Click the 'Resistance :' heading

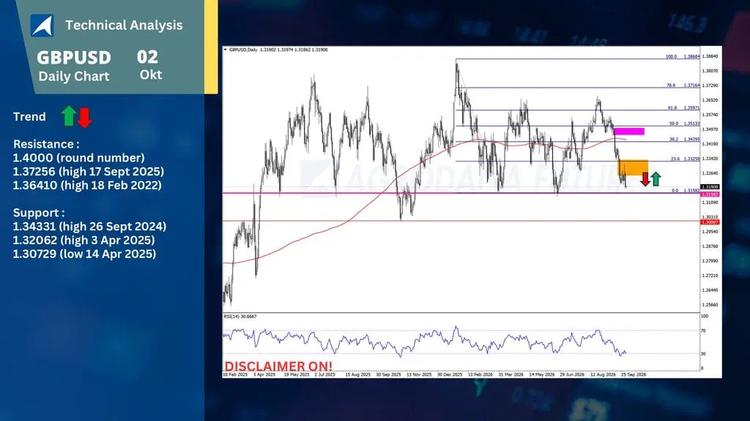point(46,144)
